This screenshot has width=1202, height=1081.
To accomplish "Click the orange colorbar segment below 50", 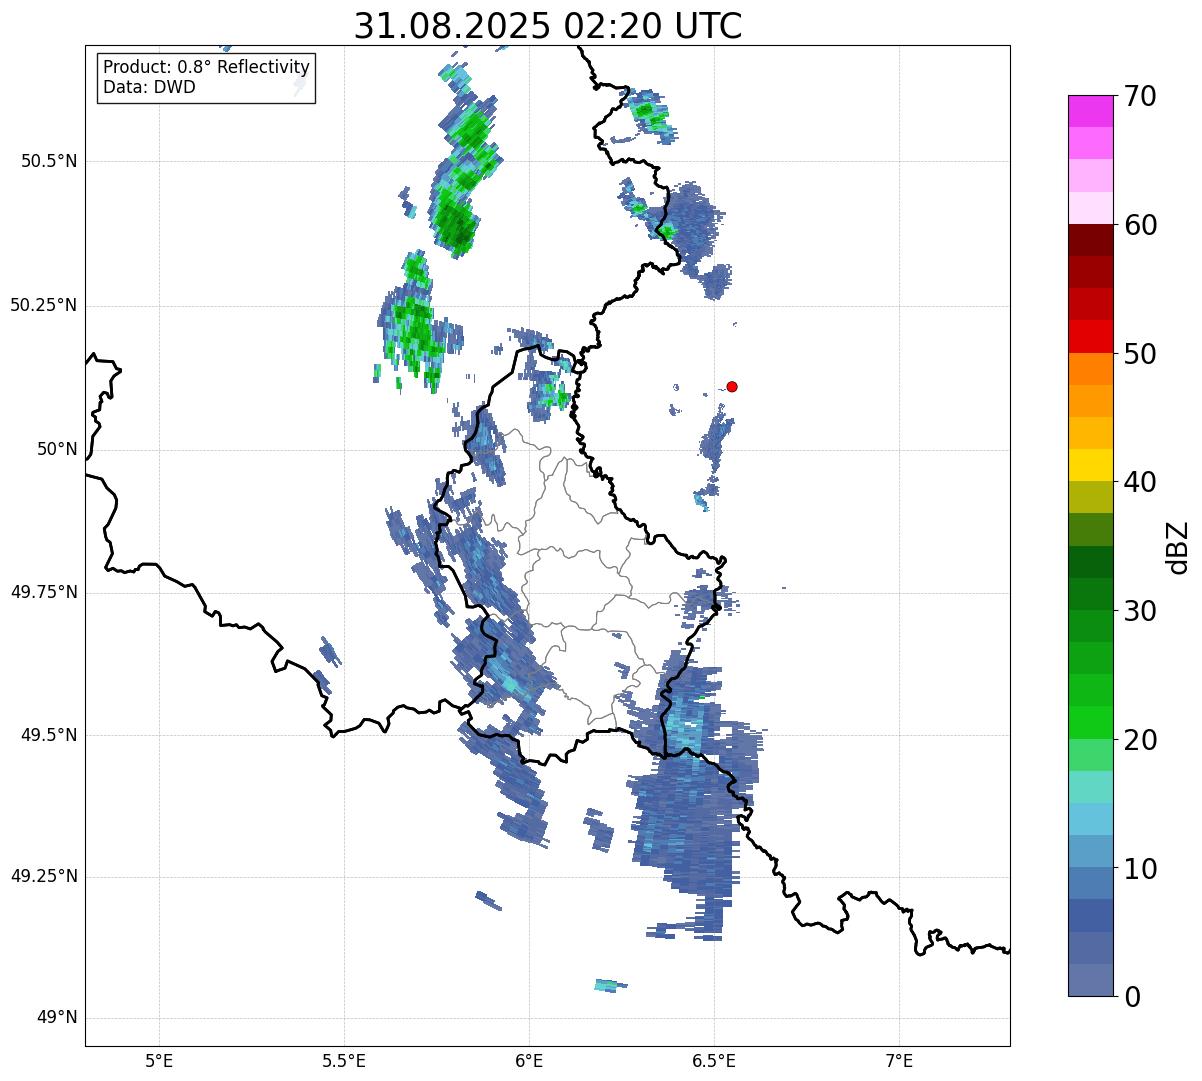I will (x=1091, y=369).
